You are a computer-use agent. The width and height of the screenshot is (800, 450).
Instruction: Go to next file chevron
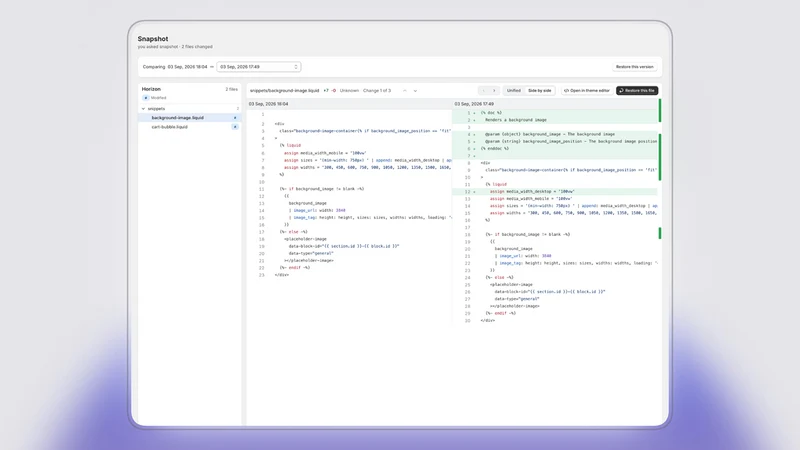(x=494, y=91)
